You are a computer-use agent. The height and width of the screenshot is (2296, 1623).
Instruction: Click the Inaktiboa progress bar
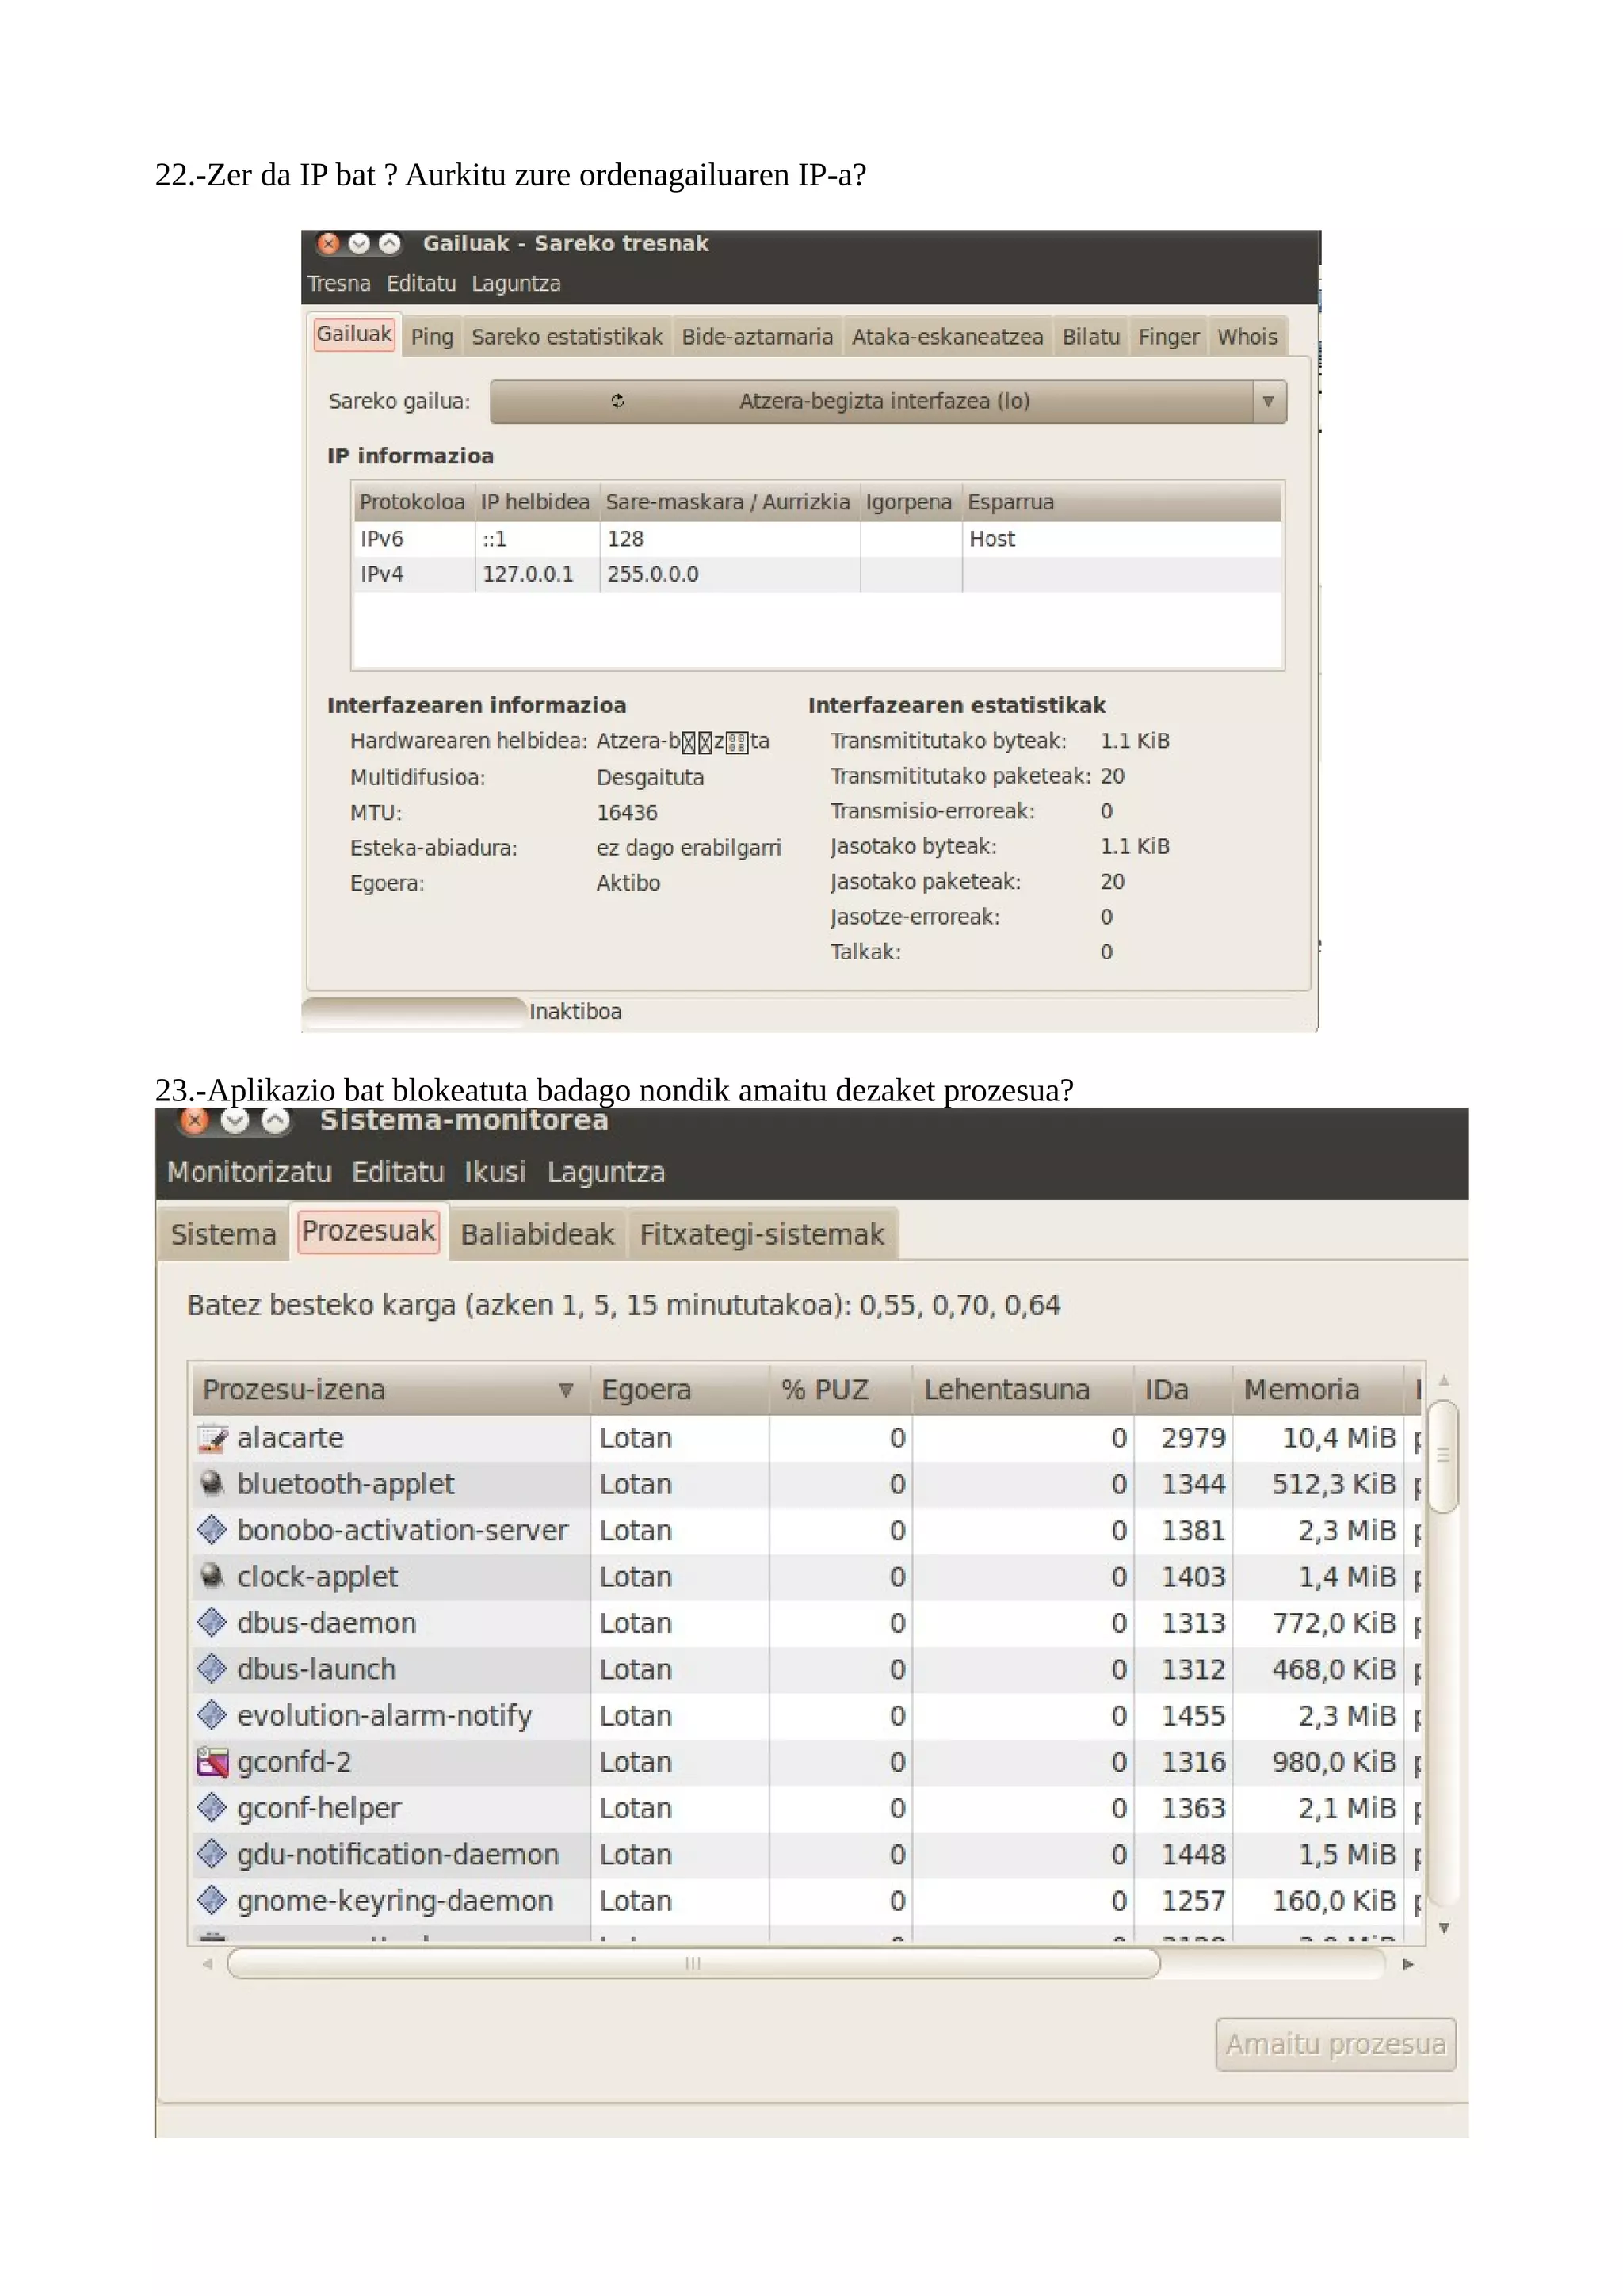(x=414, y=1011)
